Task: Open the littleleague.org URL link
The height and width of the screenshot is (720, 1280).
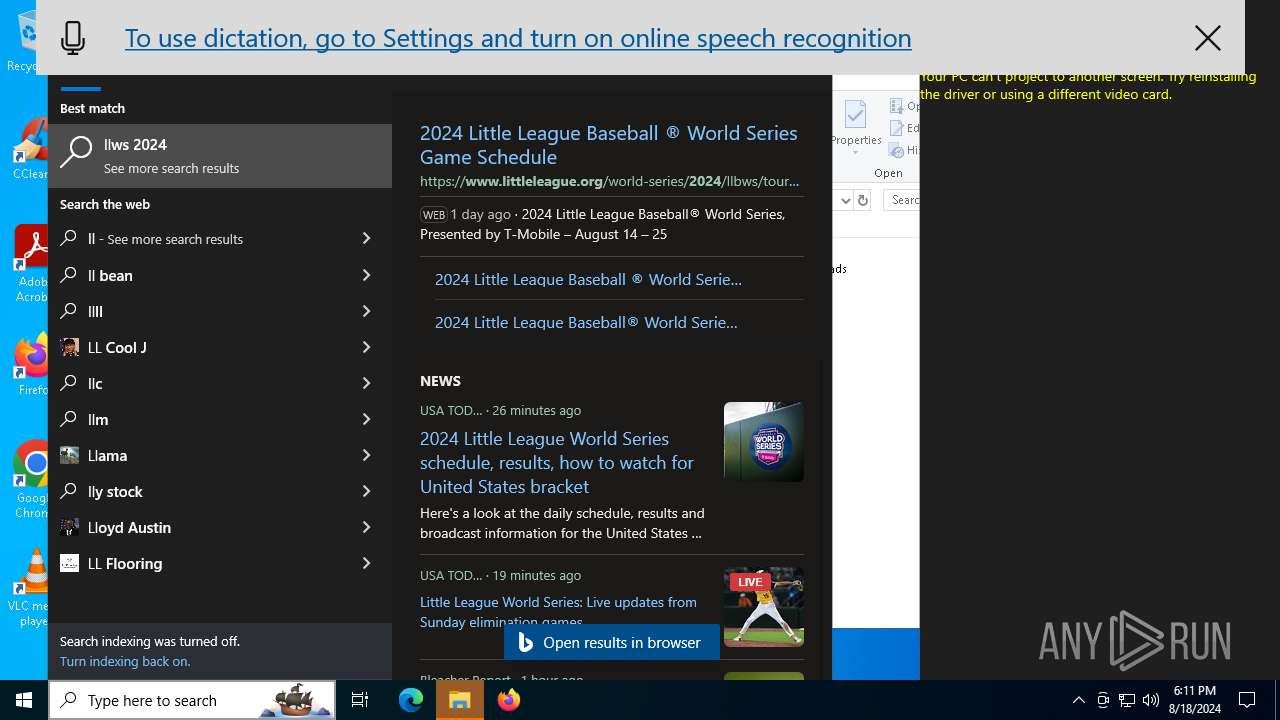Action: coord(609,181)
